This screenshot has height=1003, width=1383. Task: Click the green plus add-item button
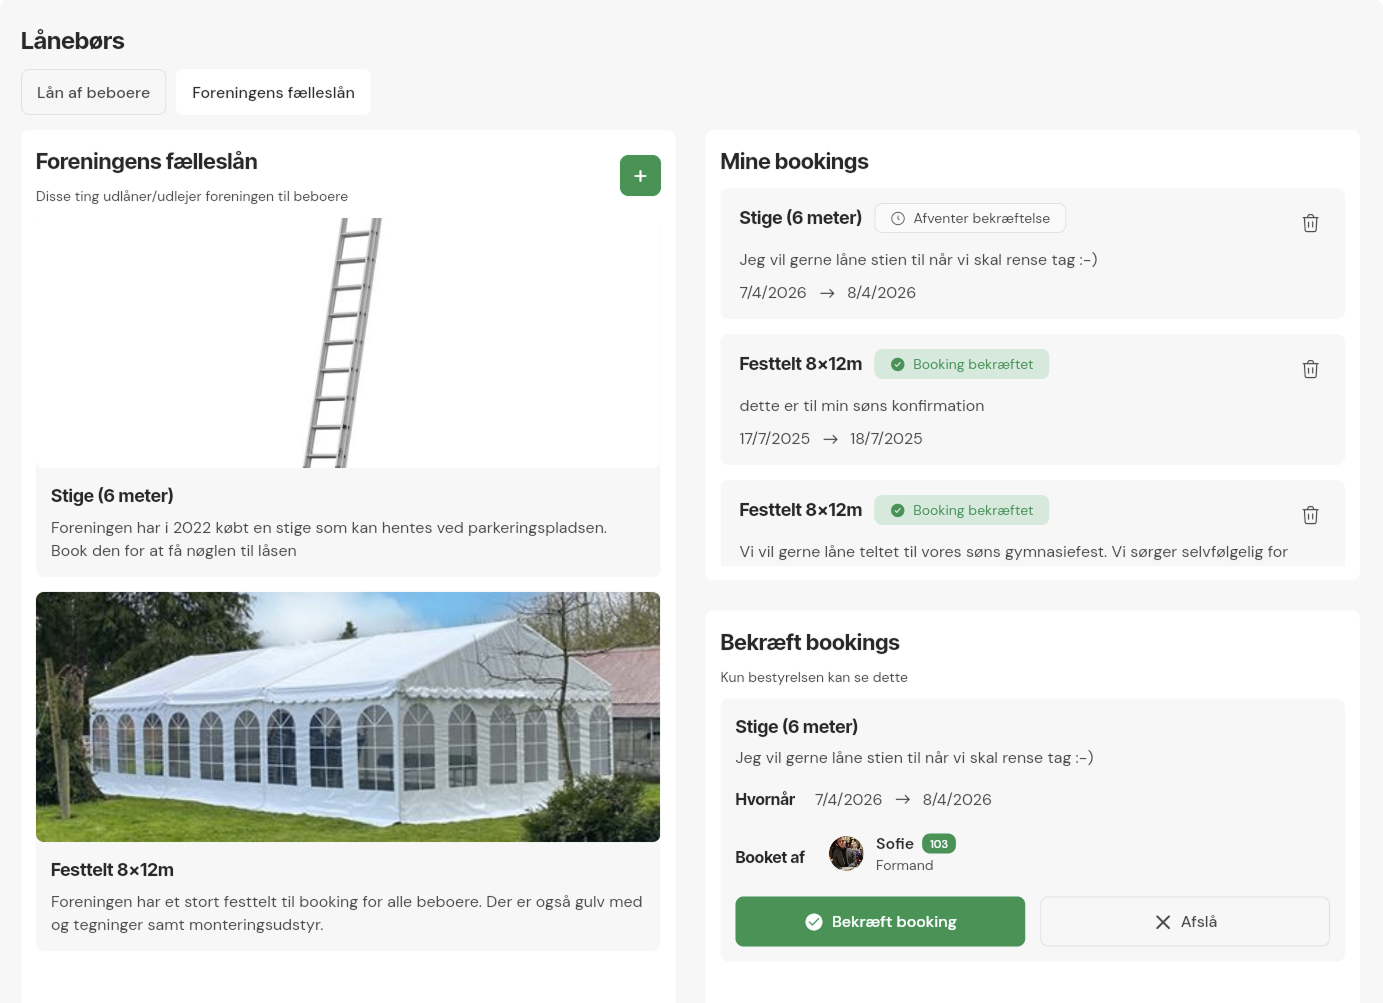[640, 176]
